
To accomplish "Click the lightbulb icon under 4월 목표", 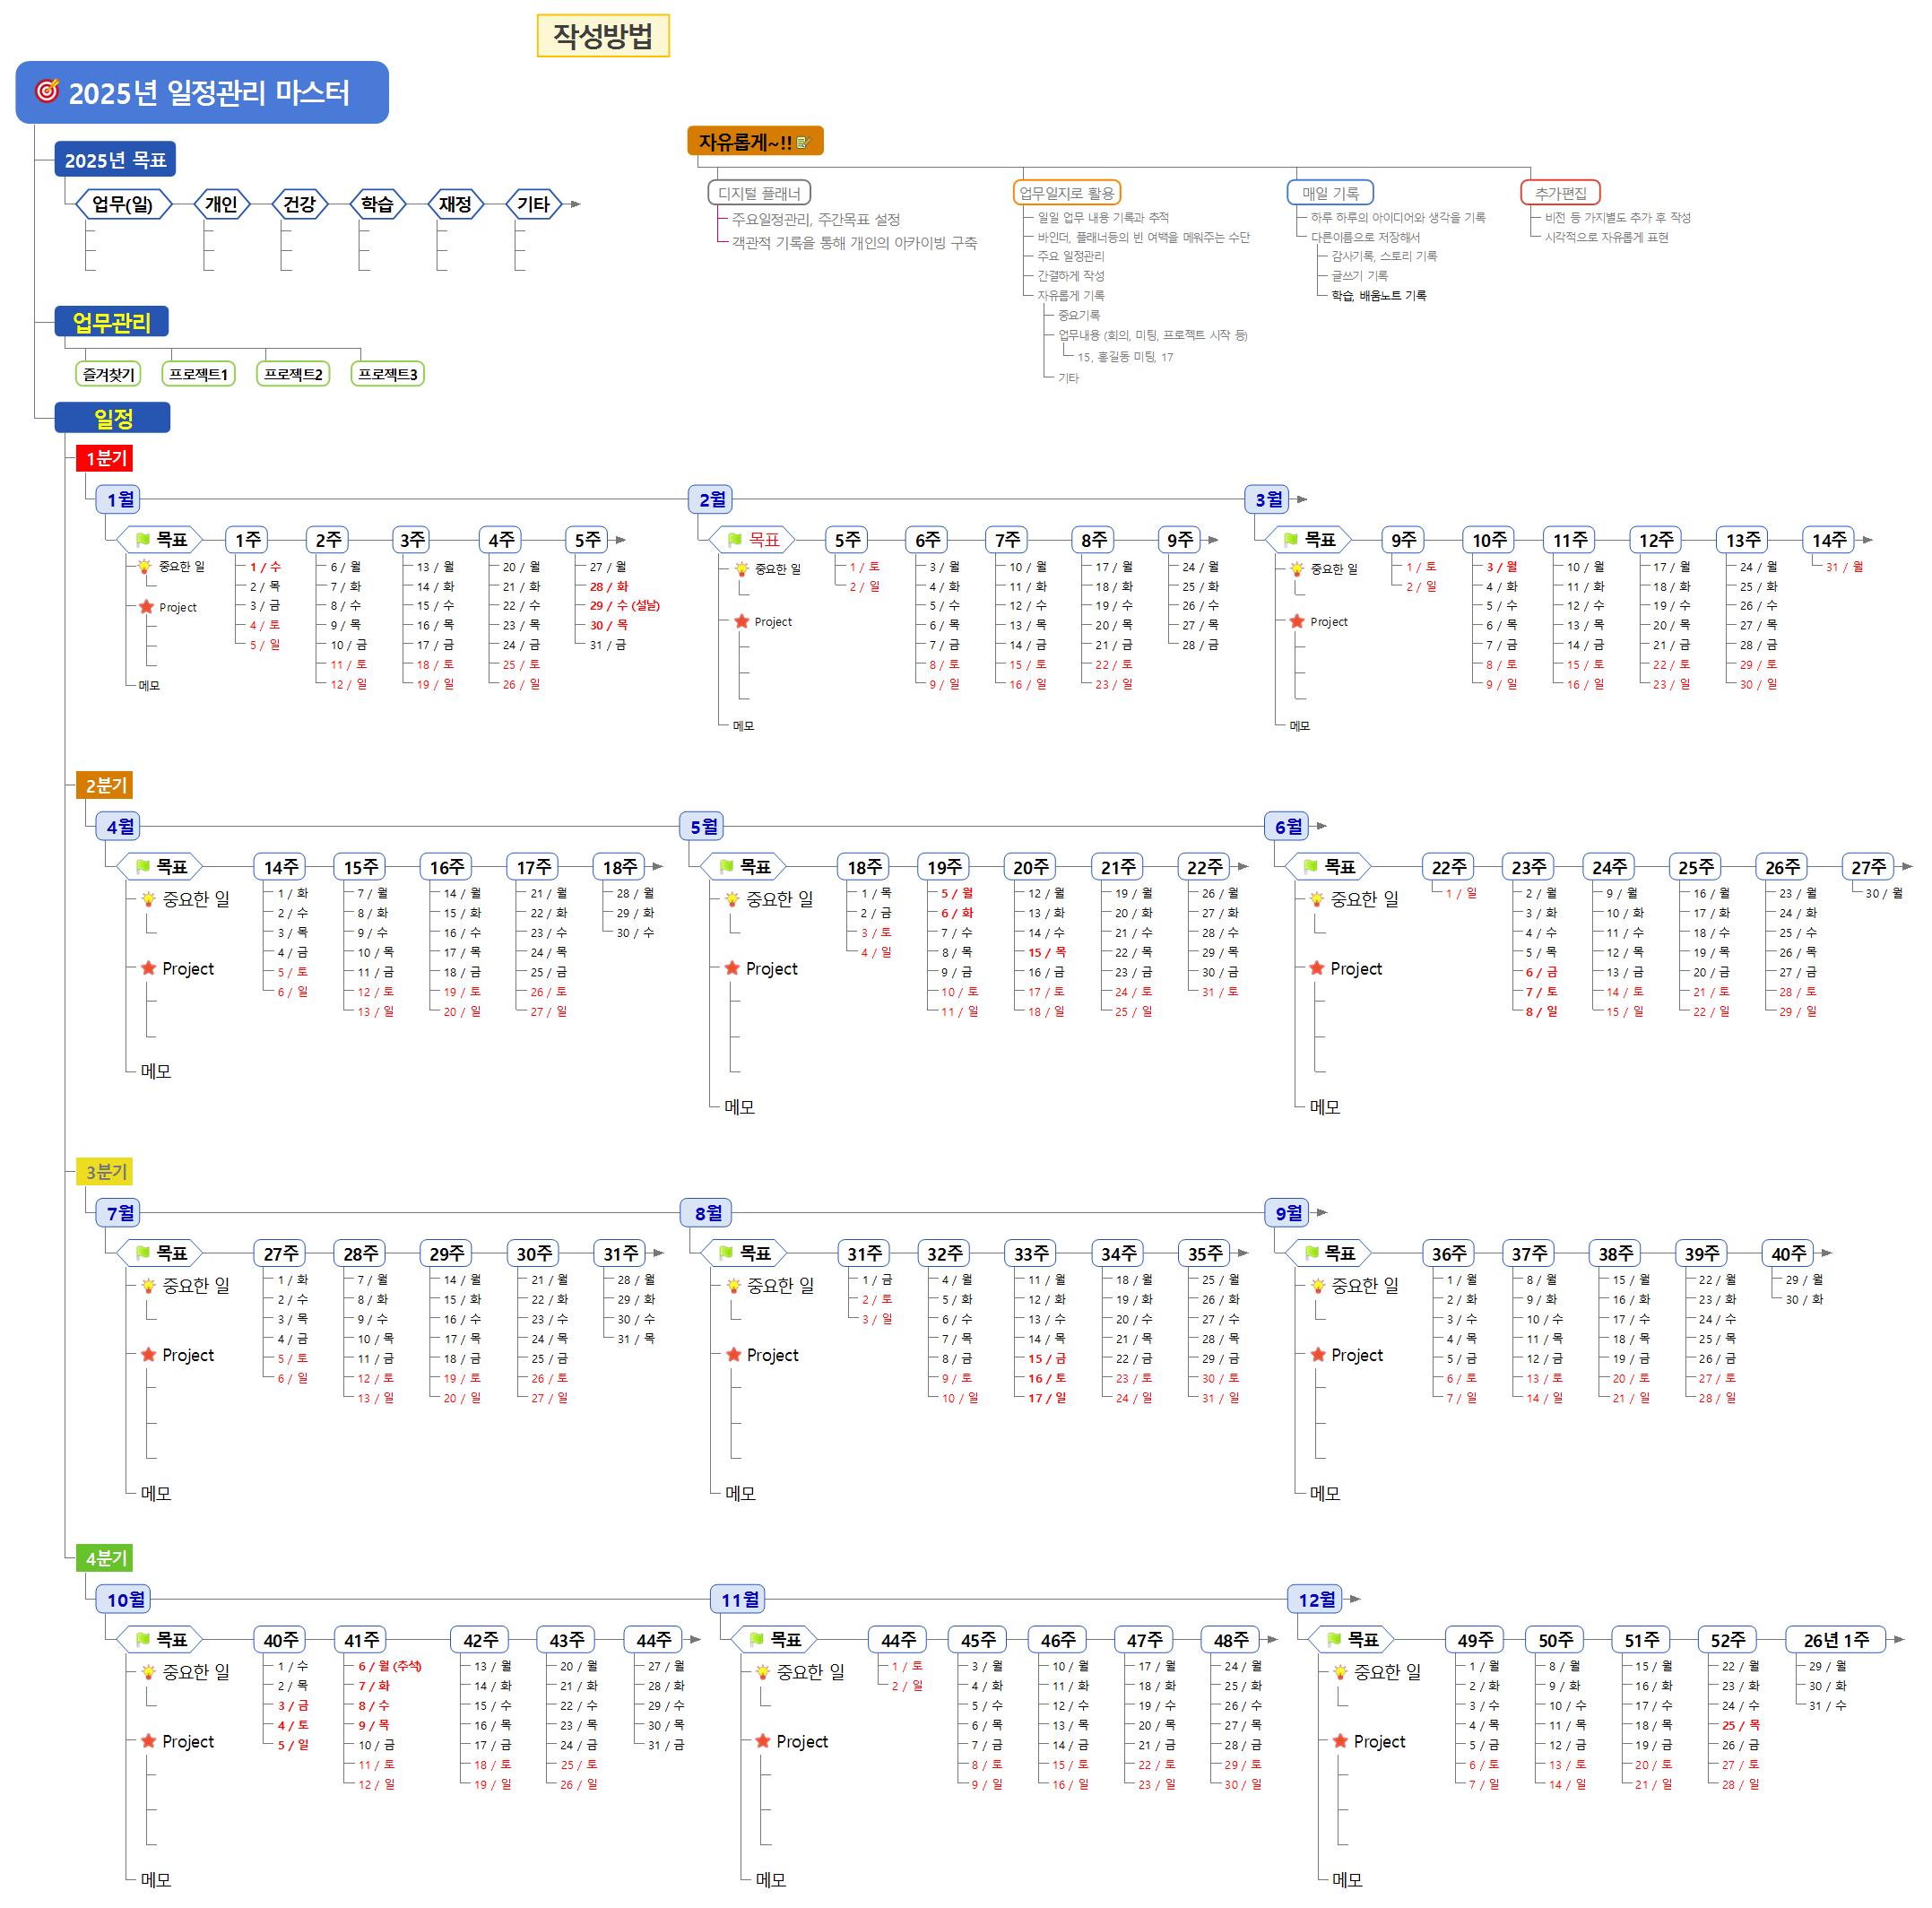I will point(148,899).
